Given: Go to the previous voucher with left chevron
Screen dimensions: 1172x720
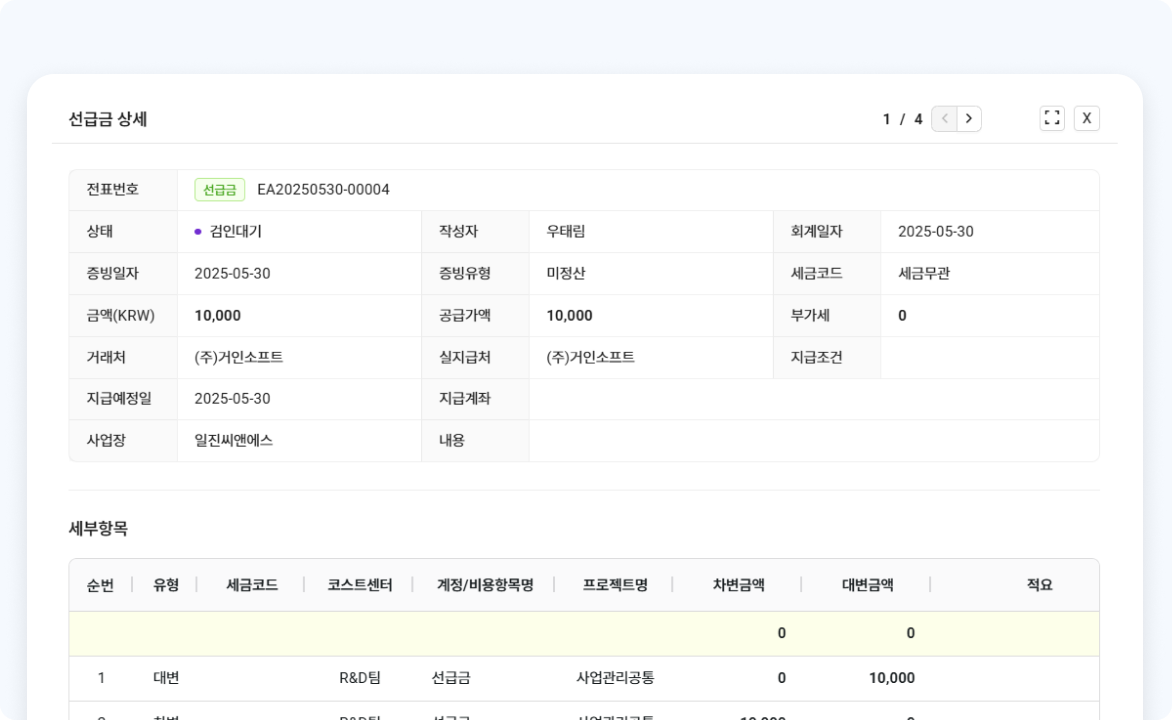Looking at the screenshot, I should tap(944, 119).
